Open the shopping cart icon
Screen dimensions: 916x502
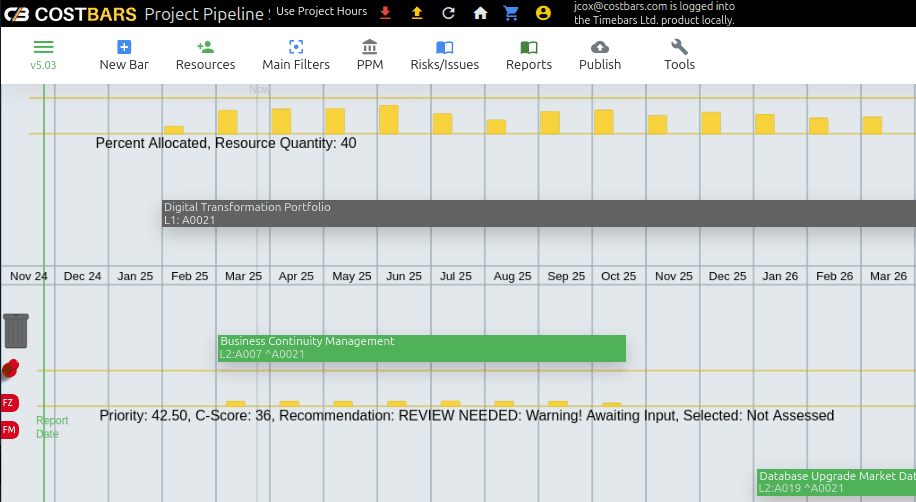(x=511, y=13)
